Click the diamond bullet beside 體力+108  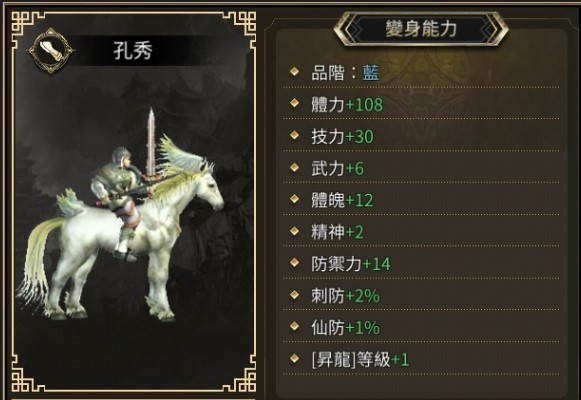point(295,103)
